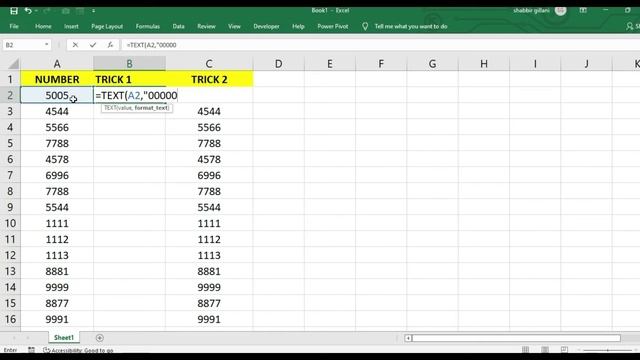The width and height of the screenshot is (640, 360).
Task: Switch to the Power Pivot tab
Action: pos(333,26)
